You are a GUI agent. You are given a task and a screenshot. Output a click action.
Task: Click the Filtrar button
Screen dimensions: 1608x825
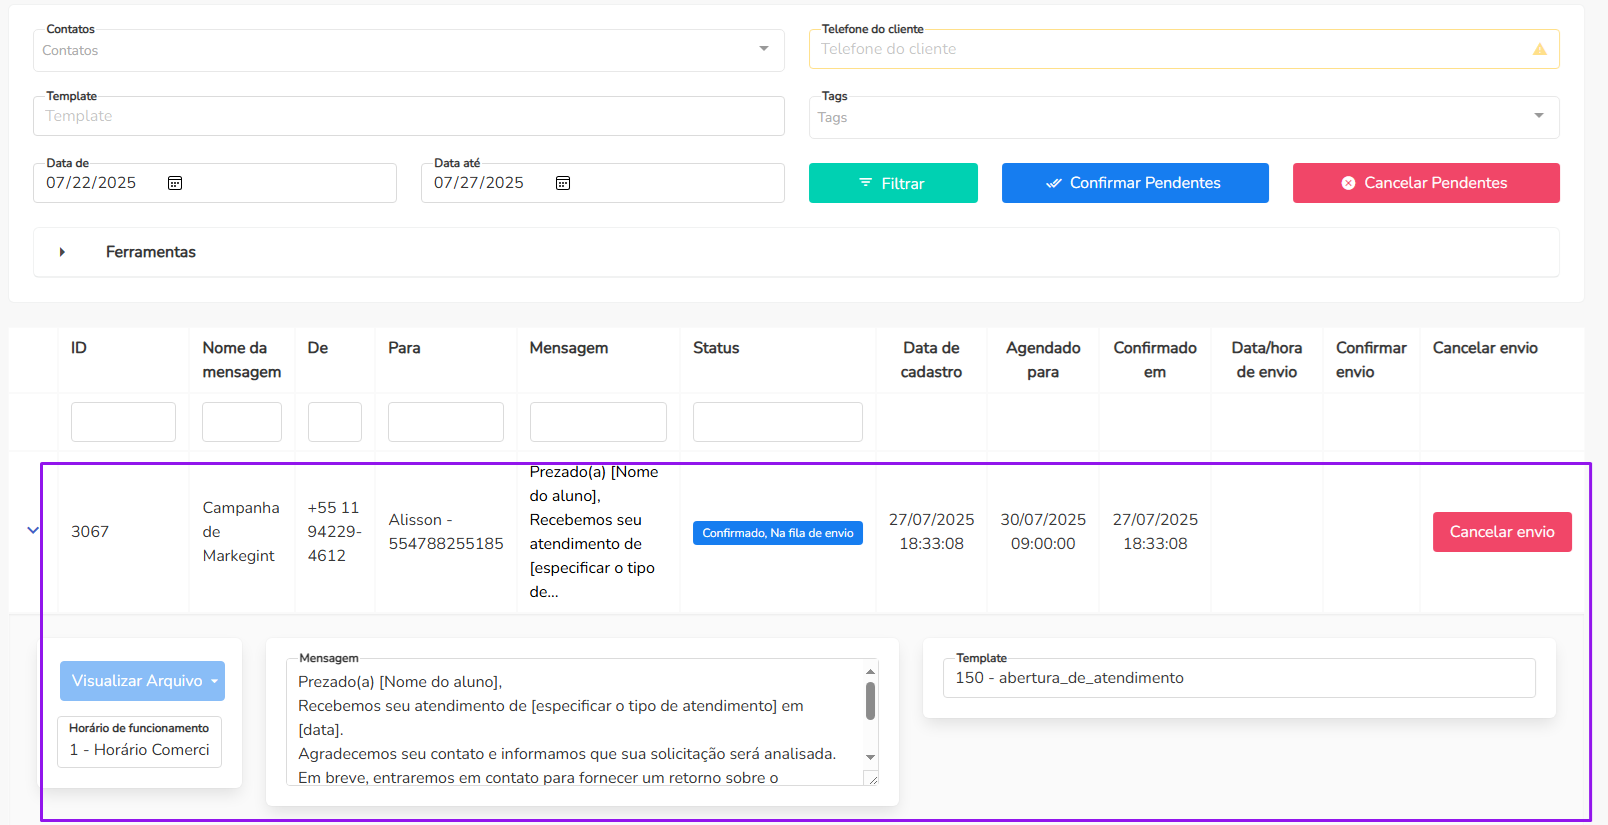[x=892, y=183]
